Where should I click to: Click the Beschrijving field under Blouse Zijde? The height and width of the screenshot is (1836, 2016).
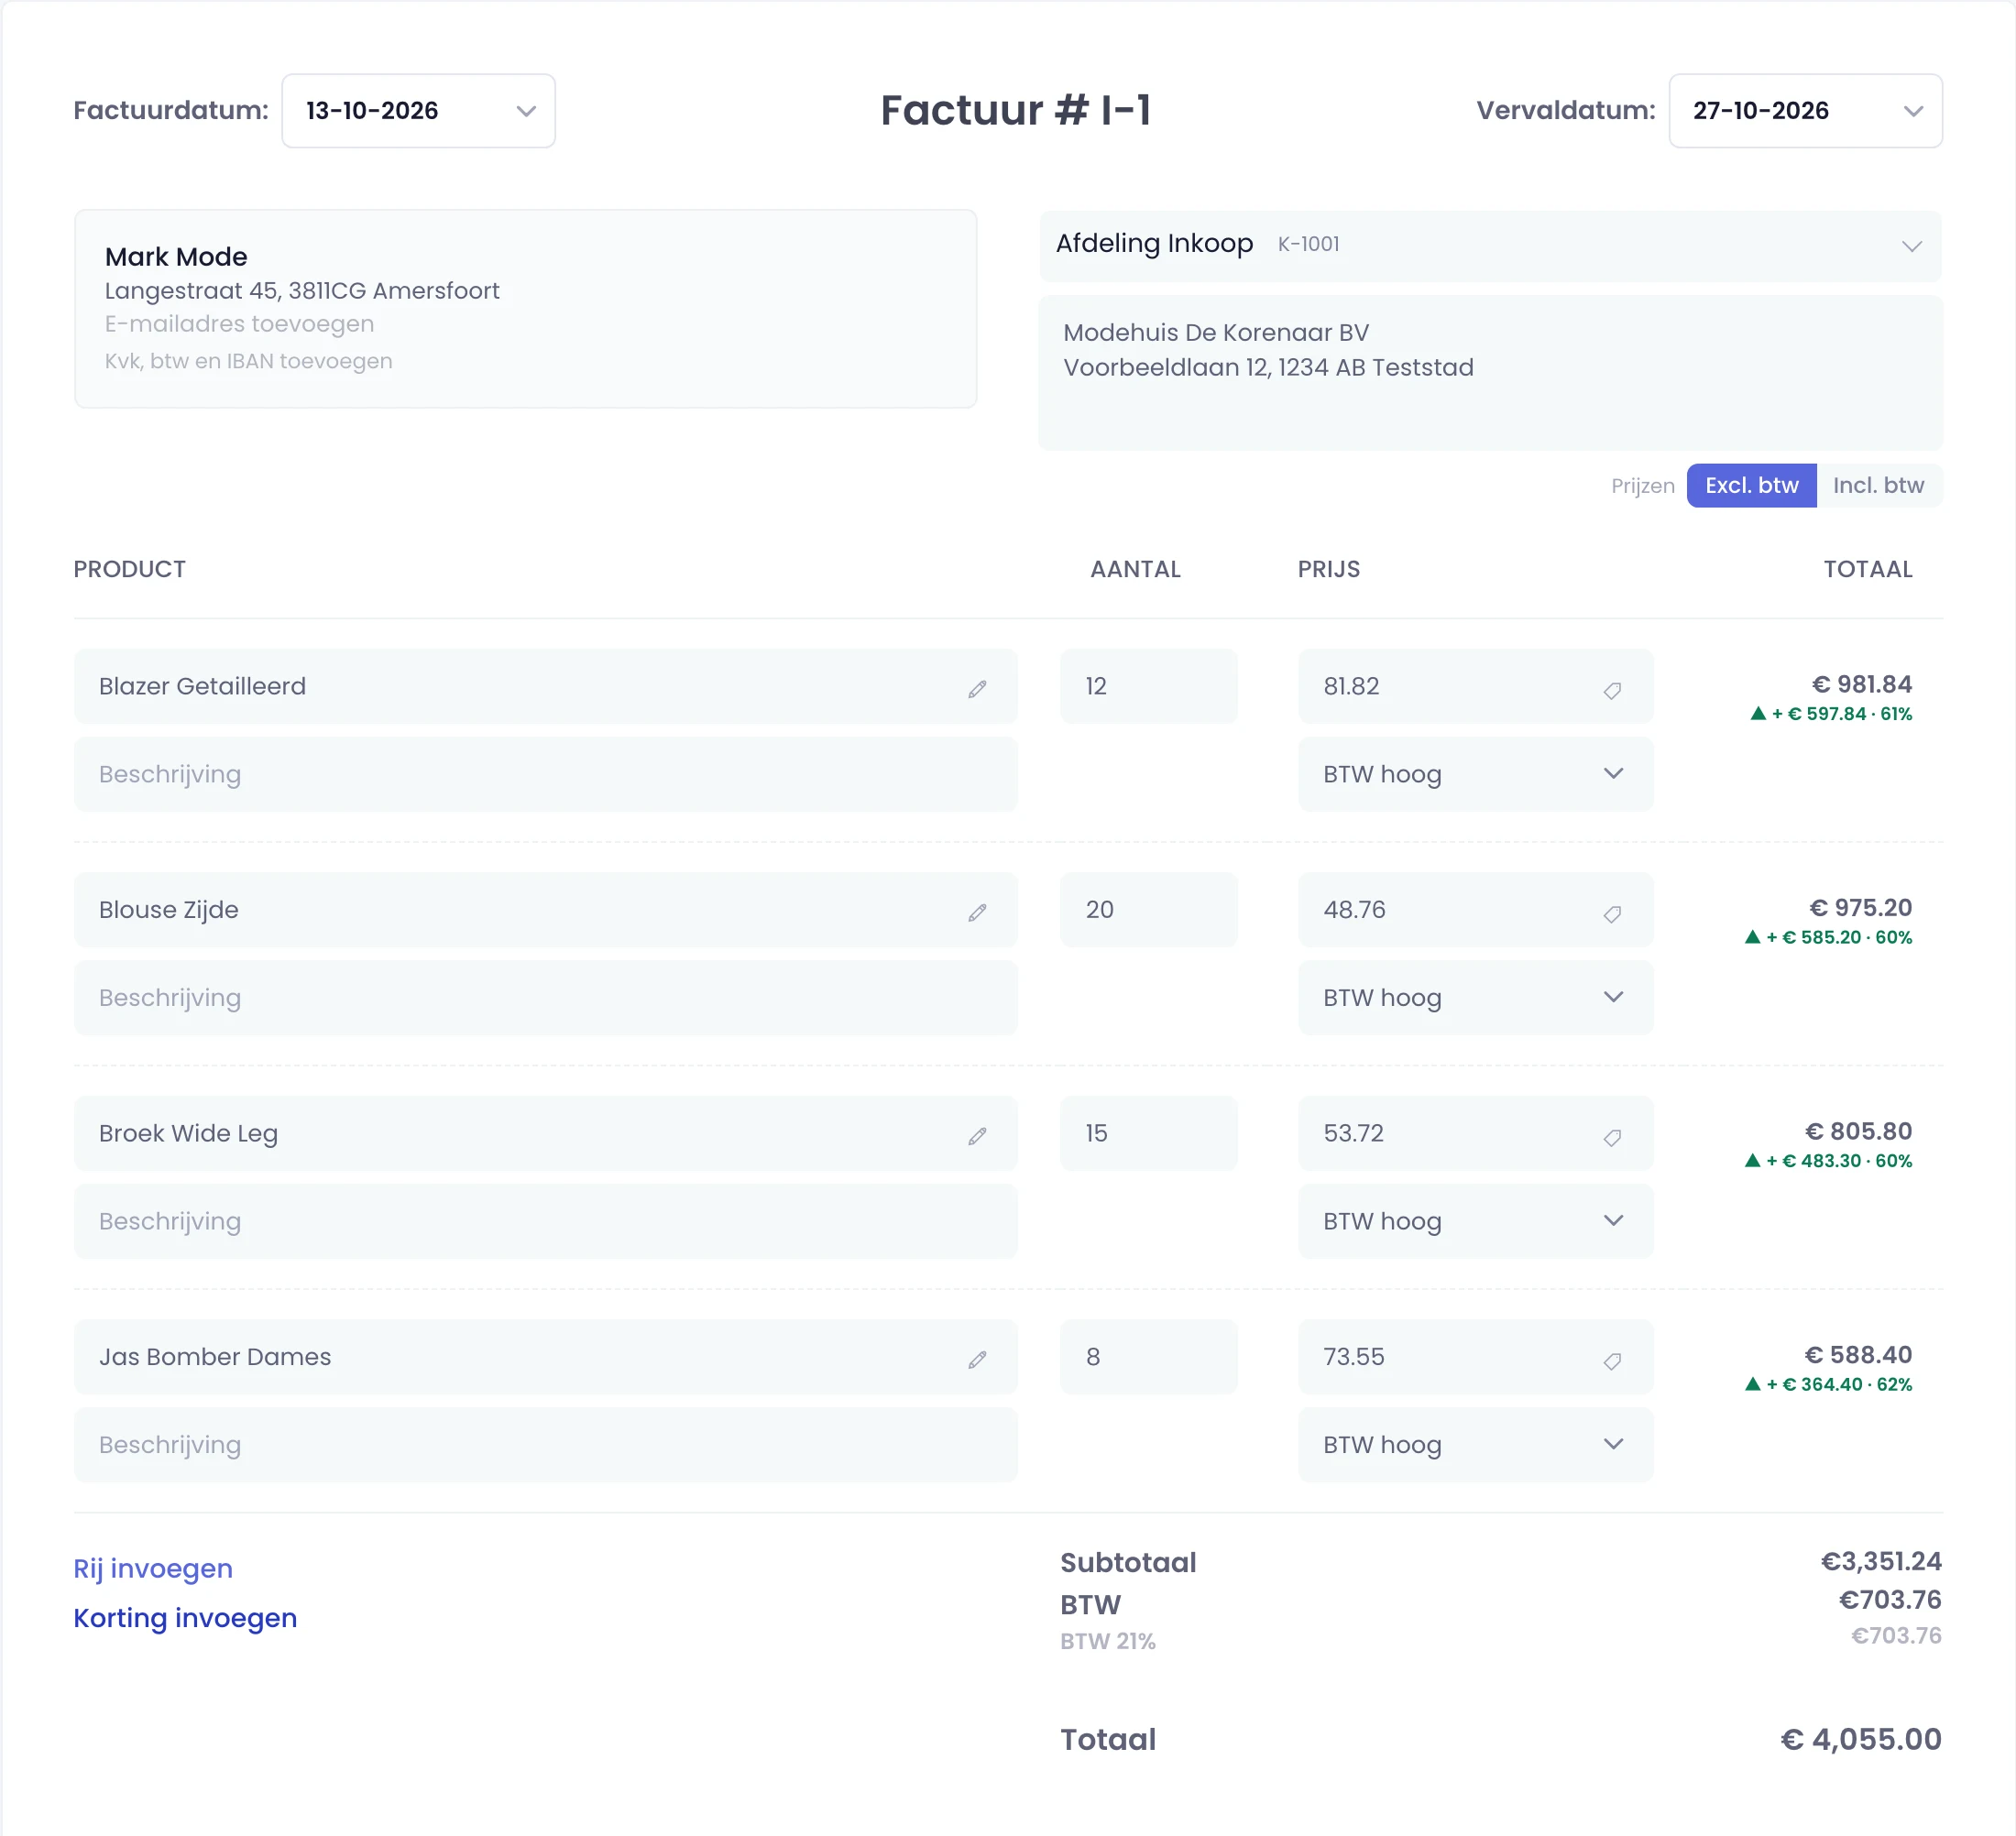pos(545,997)
